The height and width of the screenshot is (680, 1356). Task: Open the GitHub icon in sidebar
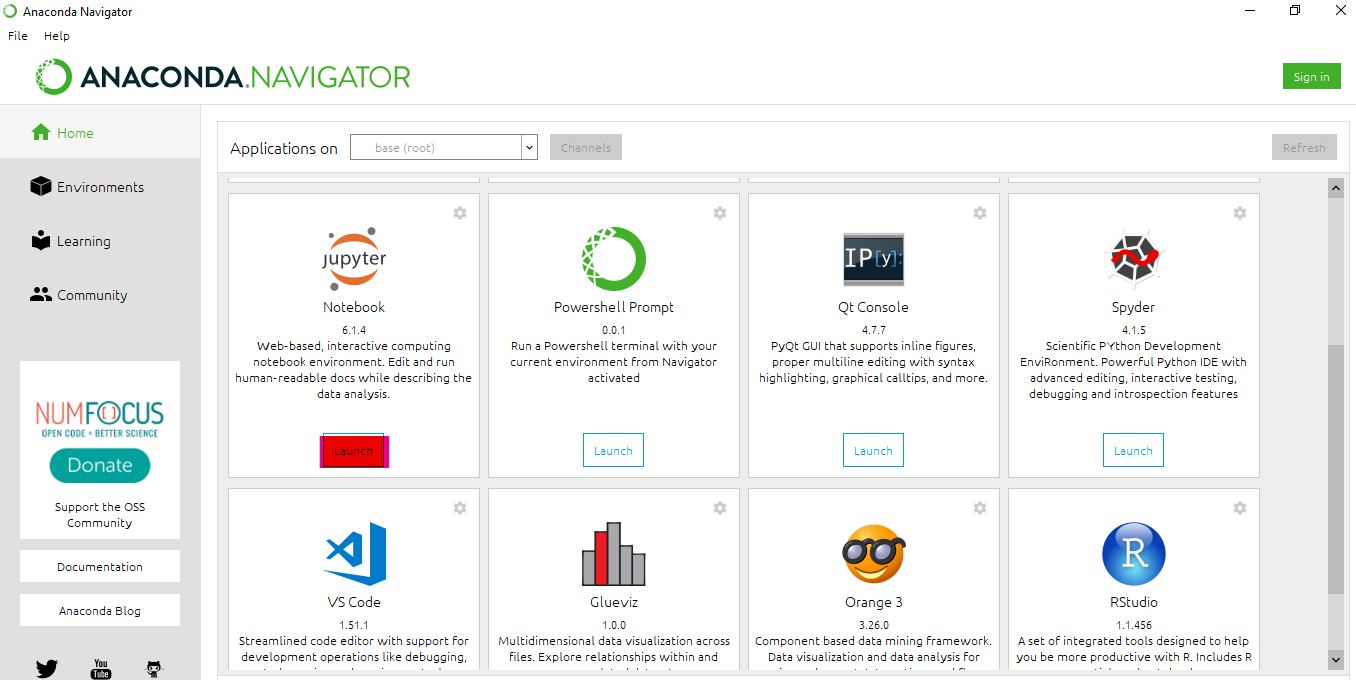click(153, 668)
